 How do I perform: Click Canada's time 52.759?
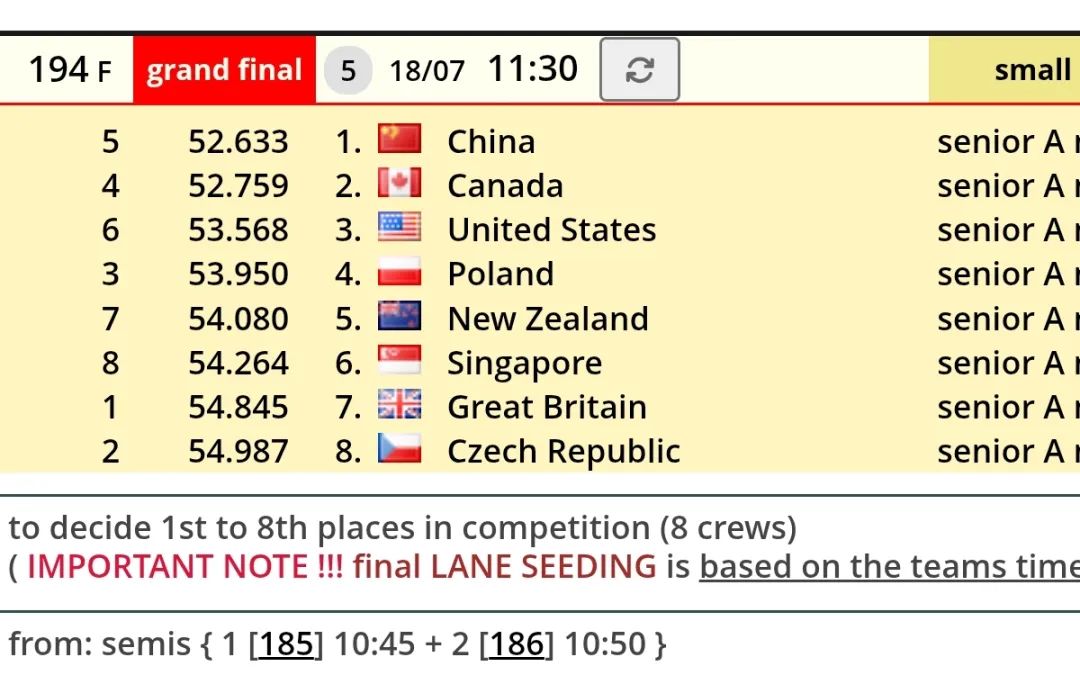point(238,186)
